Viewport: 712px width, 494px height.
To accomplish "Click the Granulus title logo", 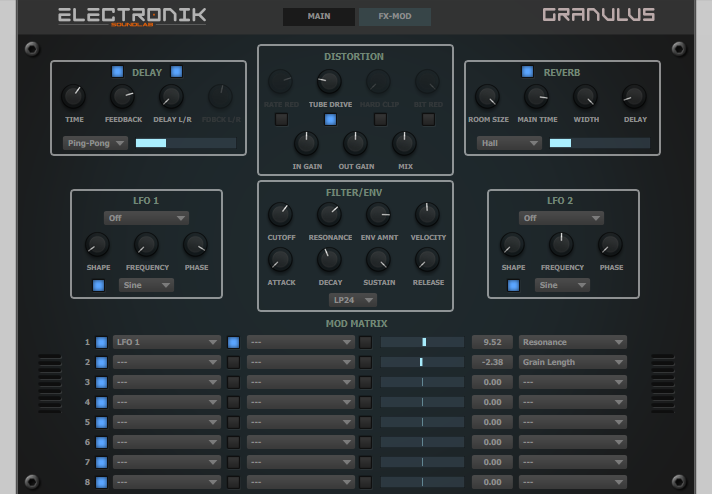I will pos(598,15).
